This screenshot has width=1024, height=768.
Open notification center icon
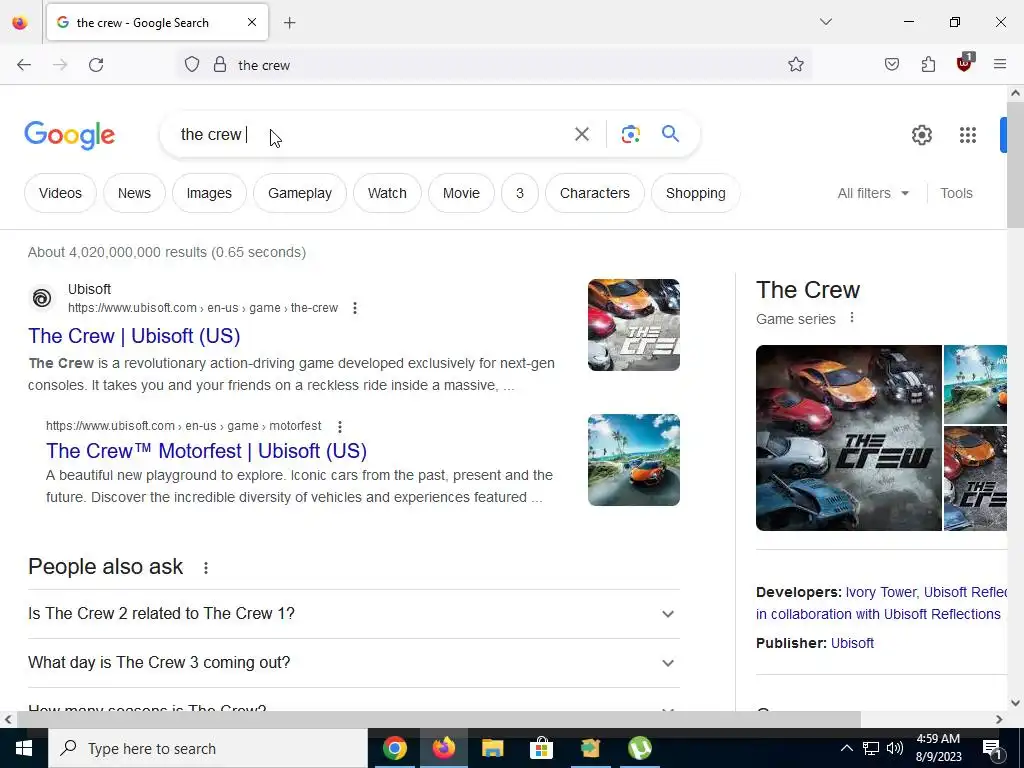point(992,749)
